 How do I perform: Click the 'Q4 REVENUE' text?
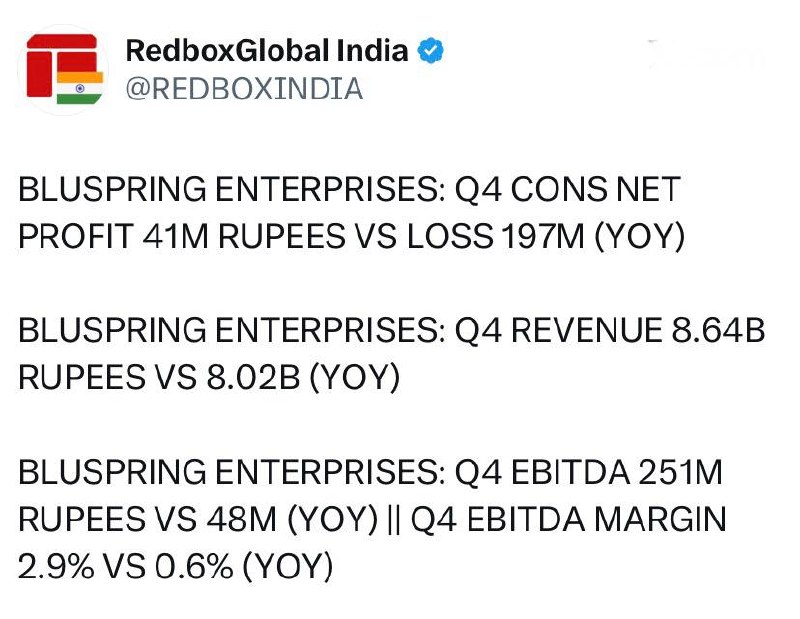(x=558, y=330)
